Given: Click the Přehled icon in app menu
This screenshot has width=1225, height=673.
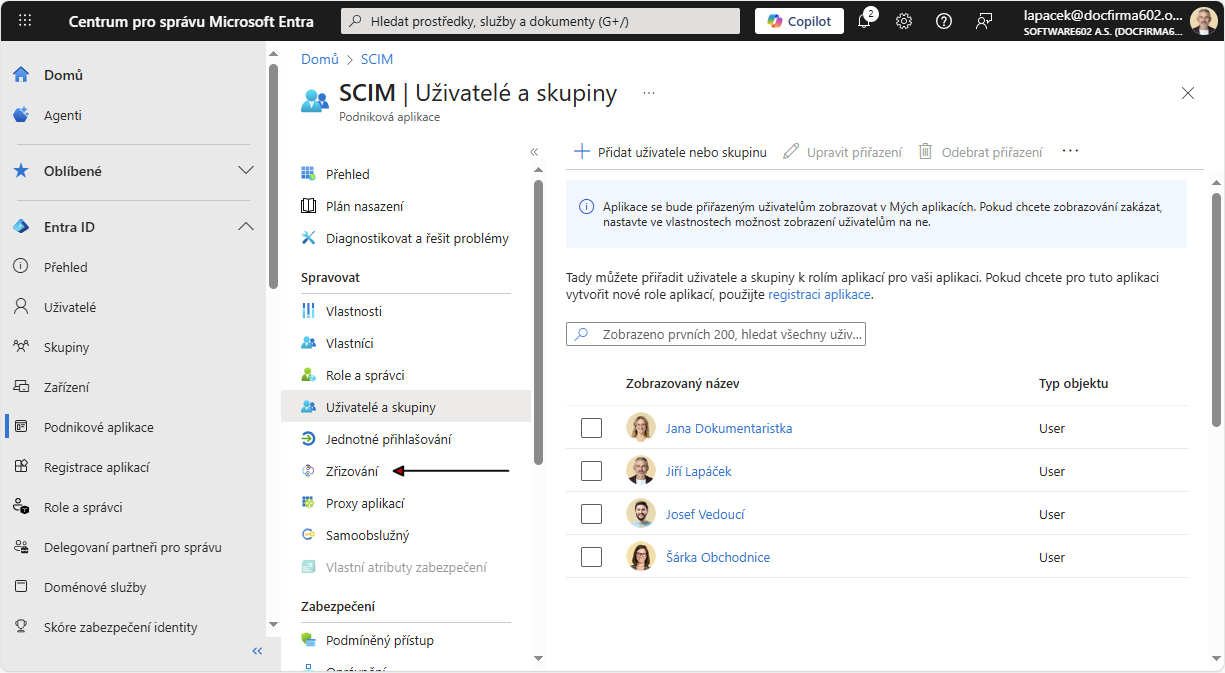Looking at the screenshot, I should 308,174.
